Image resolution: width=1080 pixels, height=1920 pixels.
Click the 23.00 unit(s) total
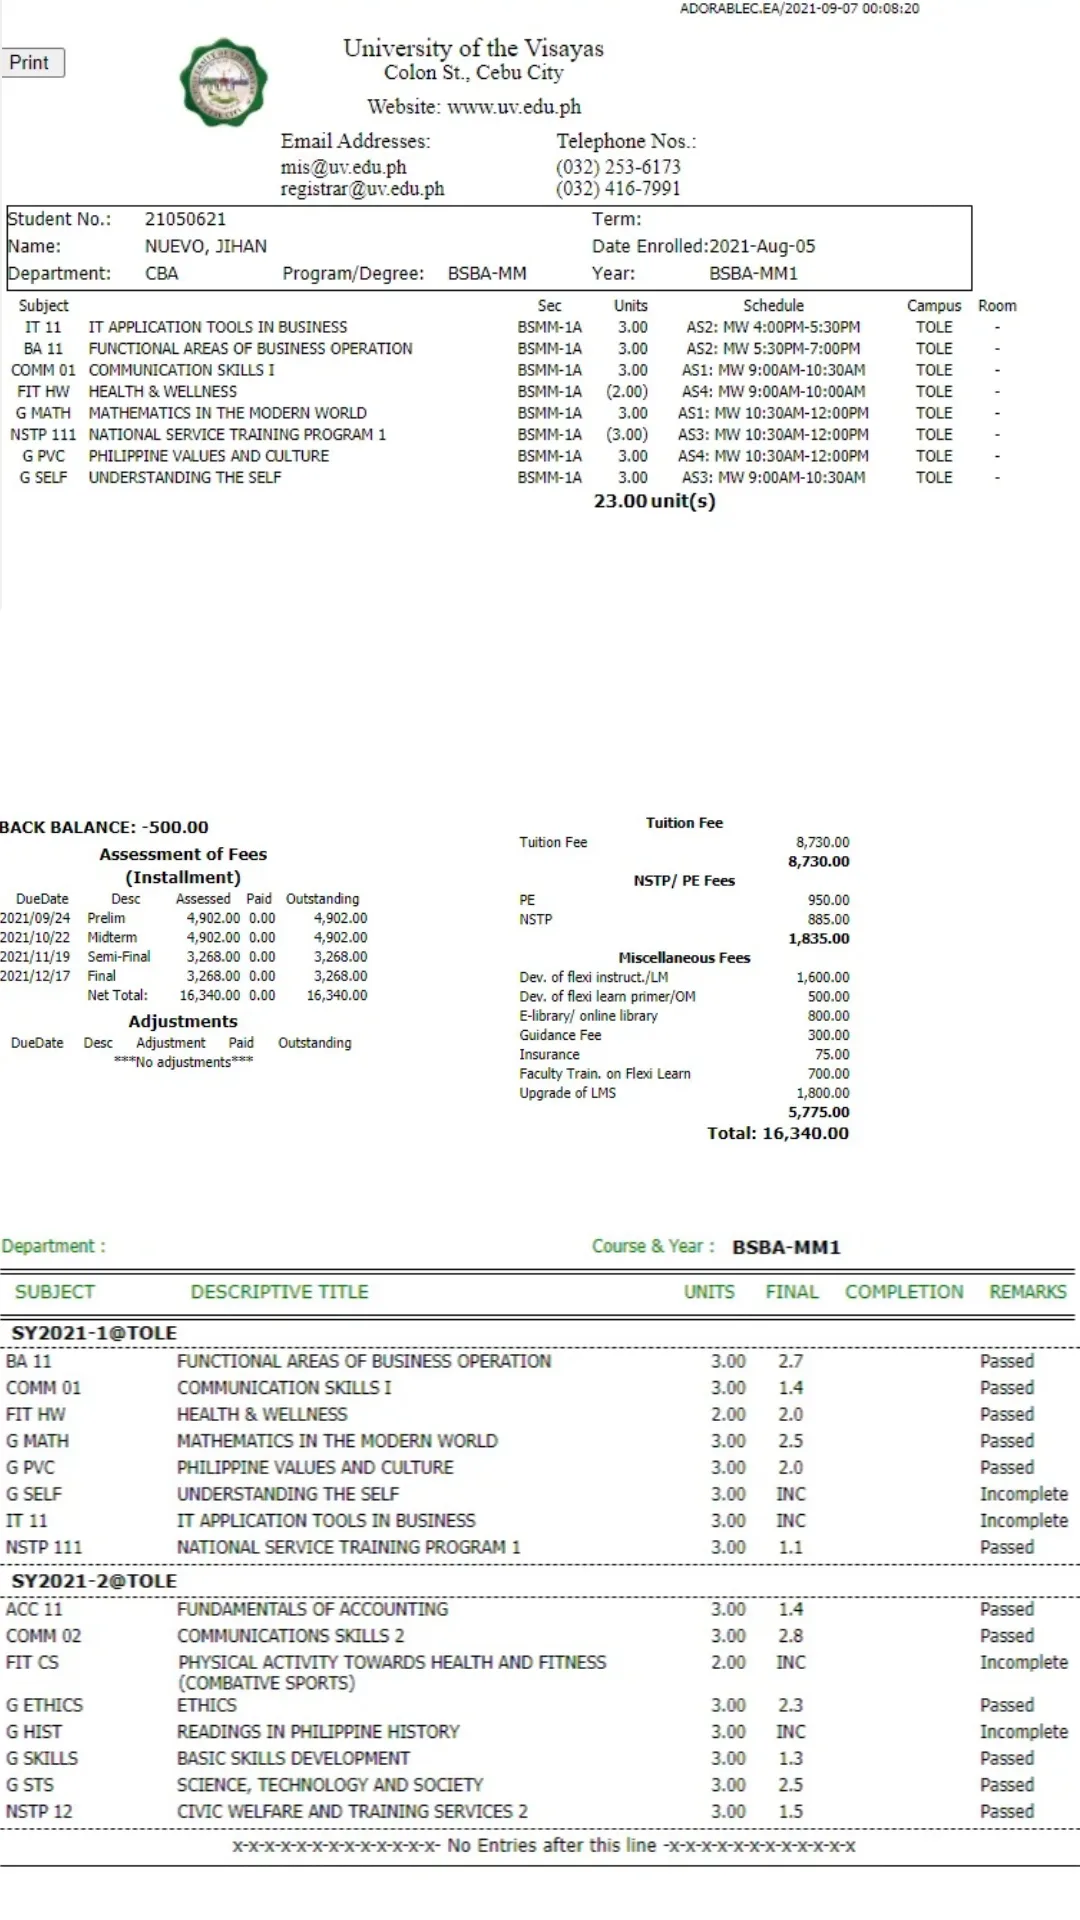pyautogui.click(x=654, y=501)
